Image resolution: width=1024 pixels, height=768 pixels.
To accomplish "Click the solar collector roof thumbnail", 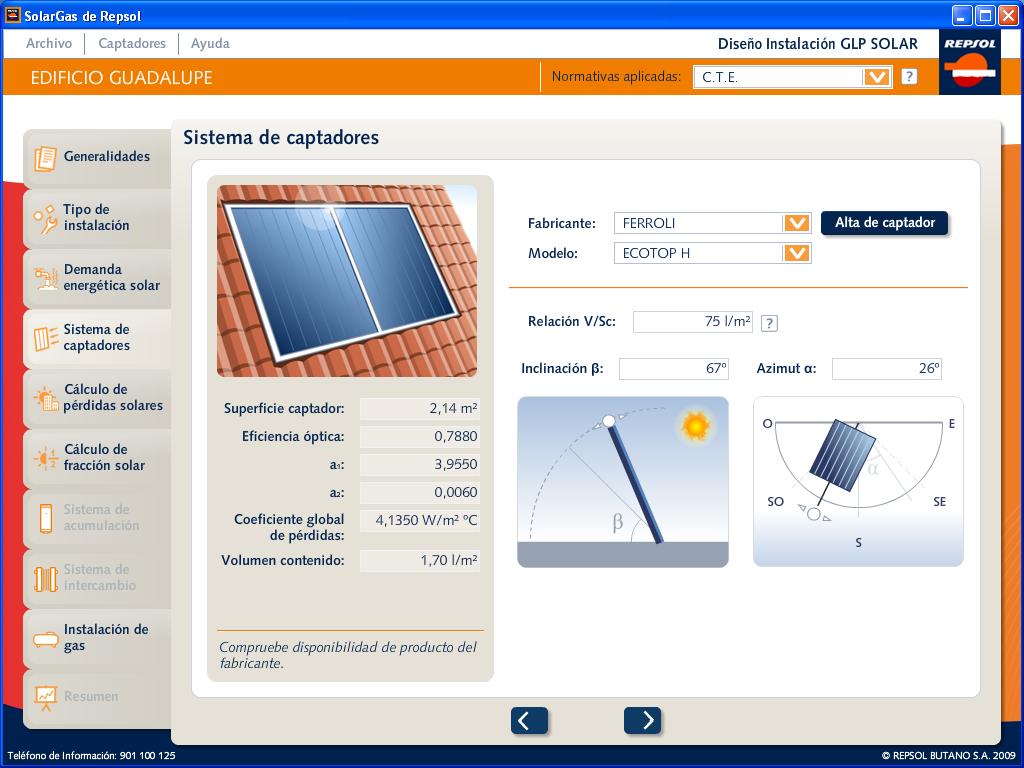I will pyautogui.click(x=347, y=281).
